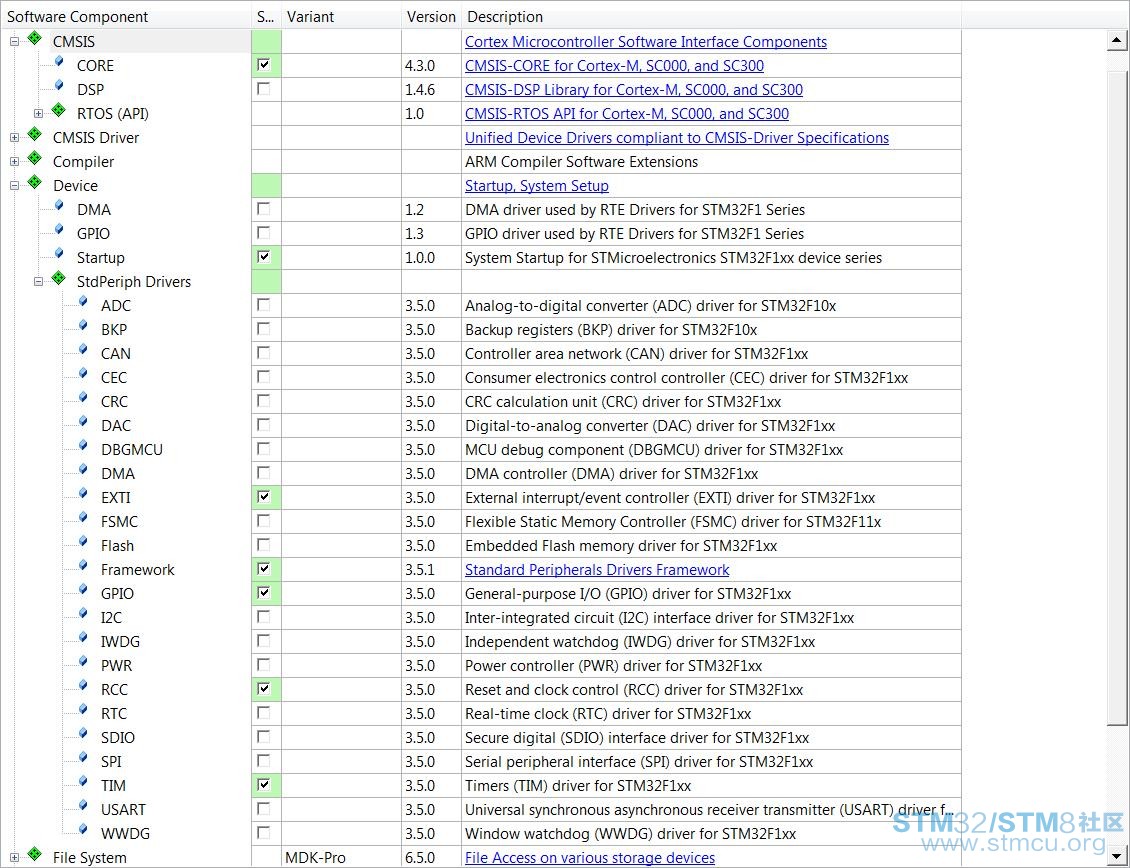This screenshot has width=1130, height=868.
Task: Click the blue diamond icon beside Startup
Action: click(59, 254)
